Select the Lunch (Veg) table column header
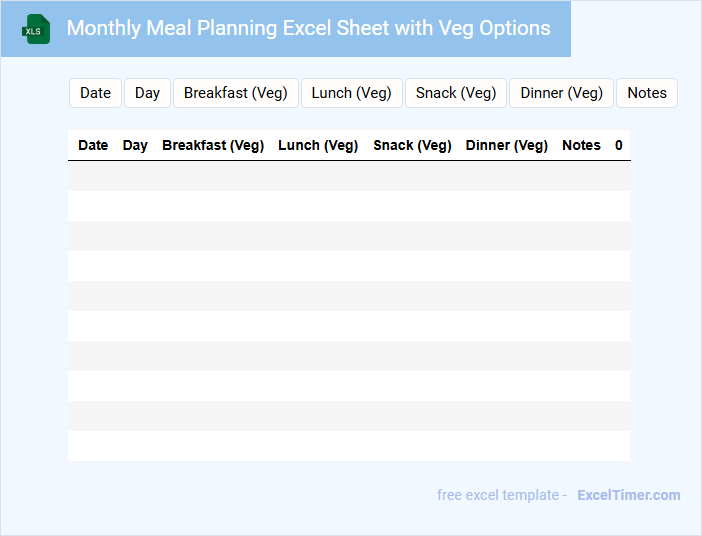Viewport: 702px width, 536px height. [x=318, y=145]
